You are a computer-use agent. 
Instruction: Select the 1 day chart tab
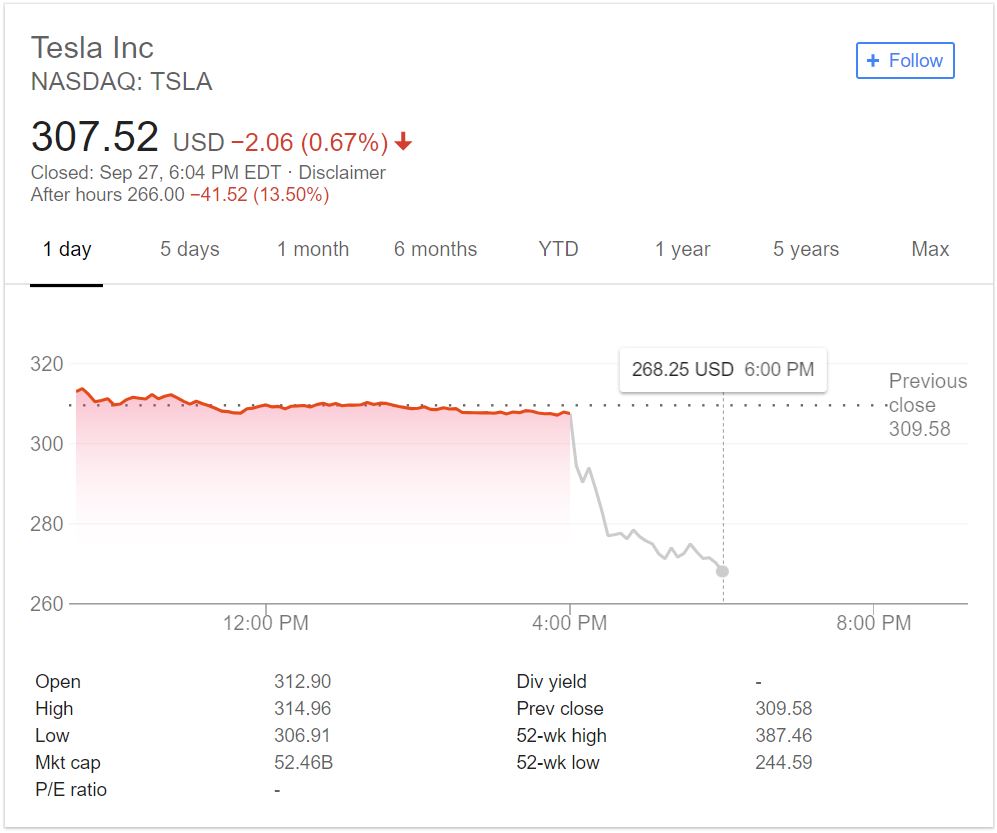pos(67,249)
